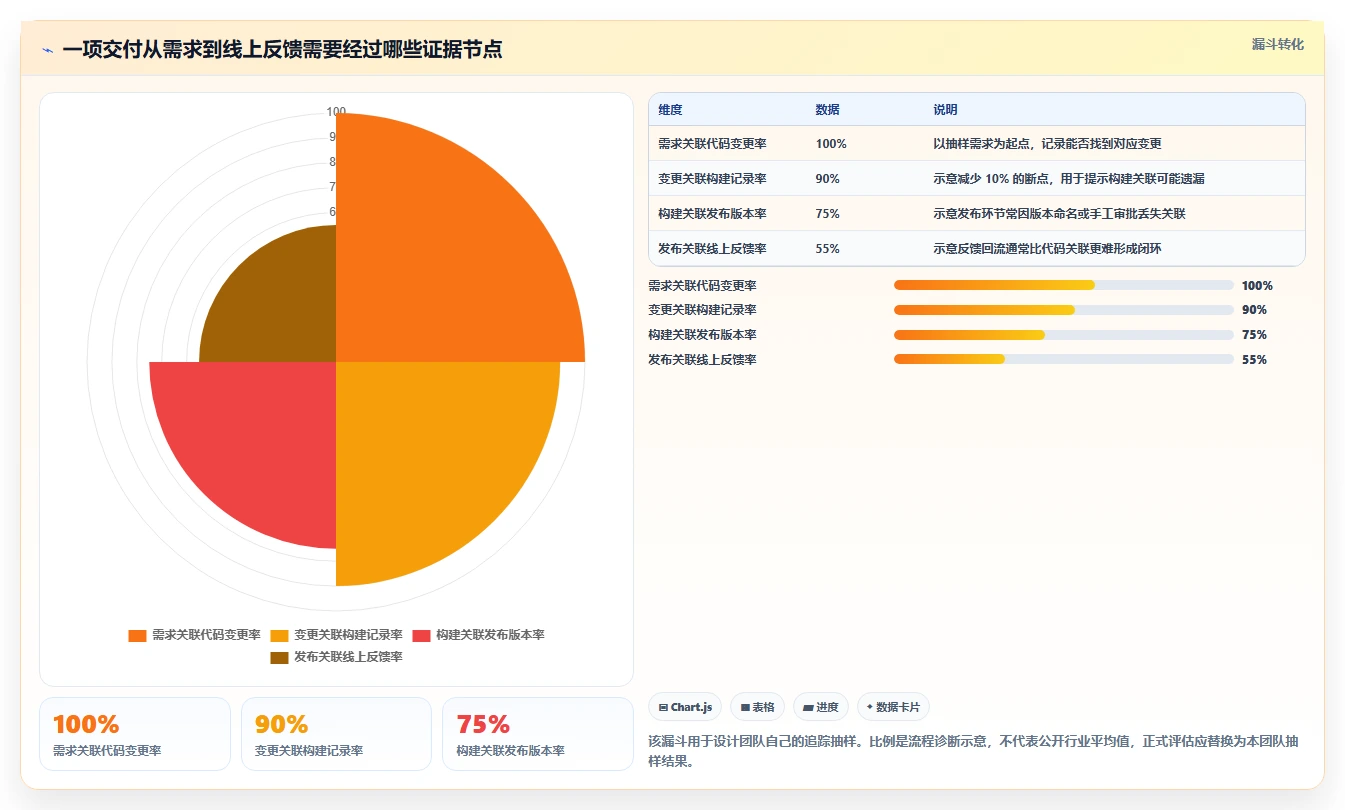Screen dimensions: 1345x810
Task: Toggle 需求关联代码变更率 legend entry
Action: pyautogui.click(x=195, y=635)
